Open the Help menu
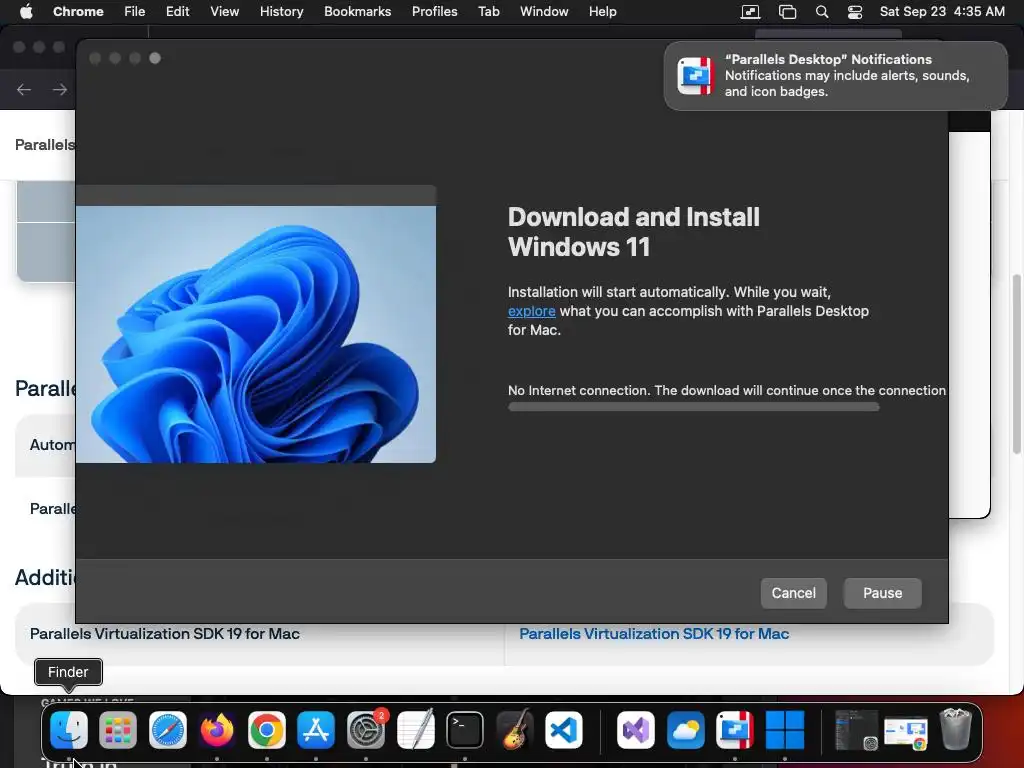 (x=602, y=11)
